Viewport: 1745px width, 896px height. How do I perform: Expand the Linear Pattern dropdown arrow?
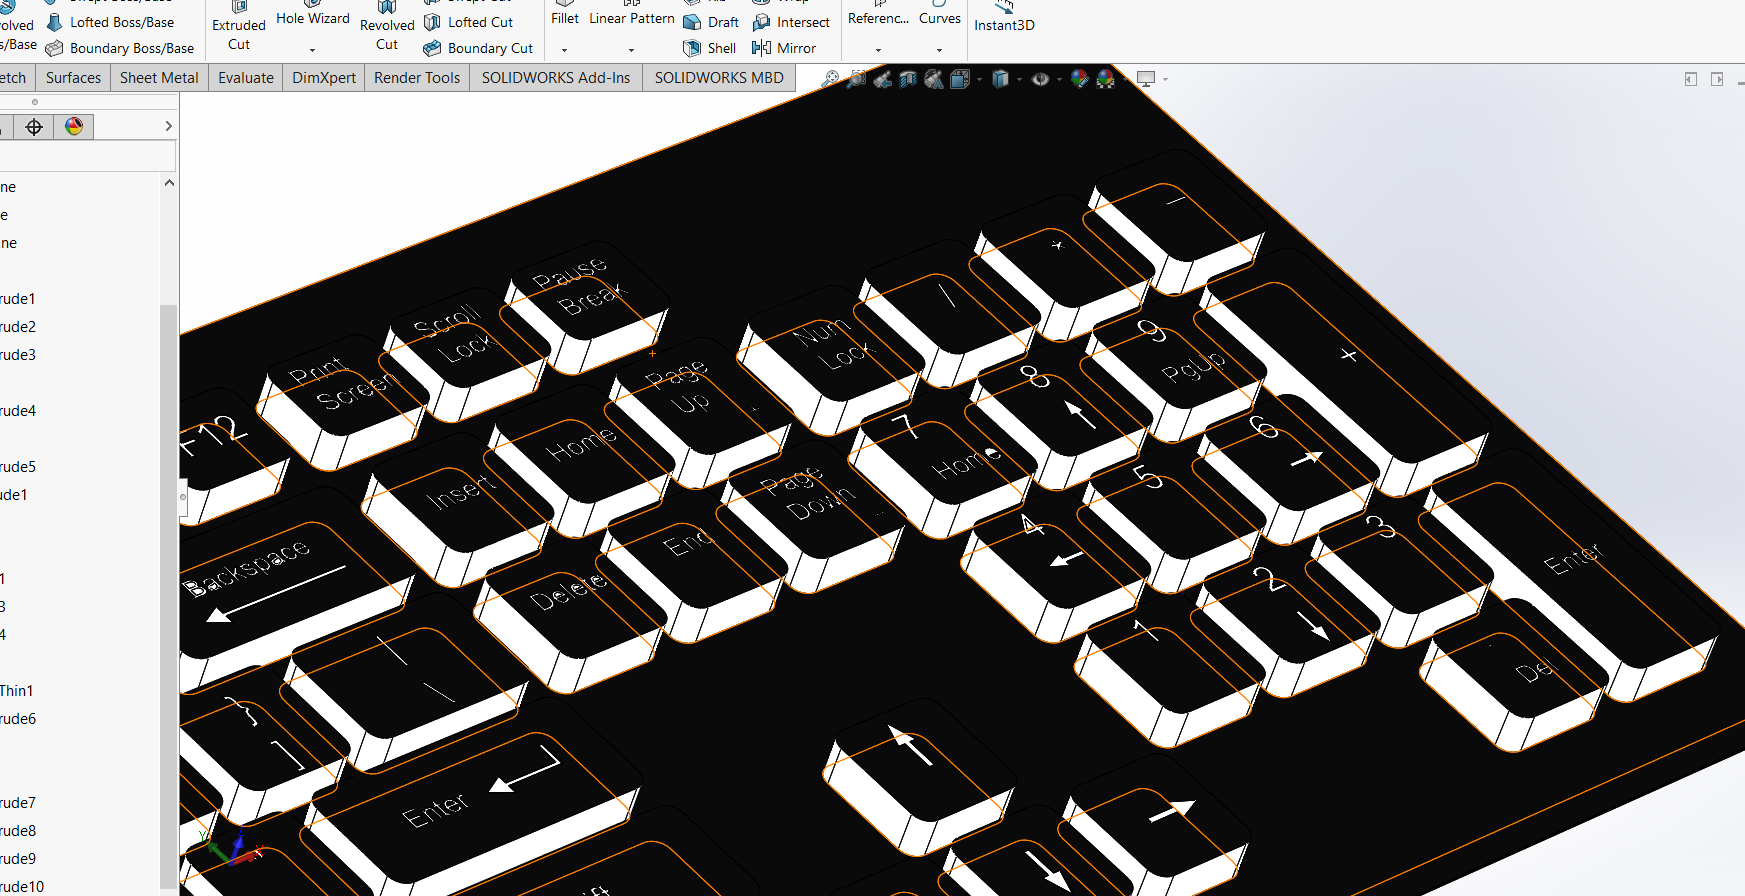pos(631,50)
